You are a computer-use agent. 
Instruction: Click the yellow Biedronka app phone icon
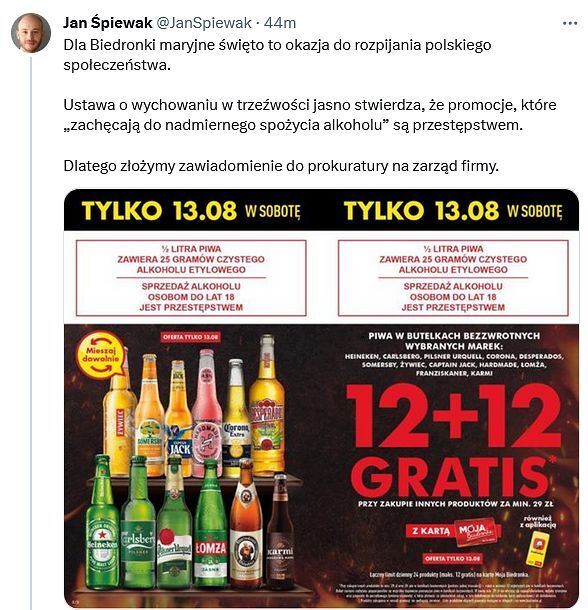pos(537,549)
